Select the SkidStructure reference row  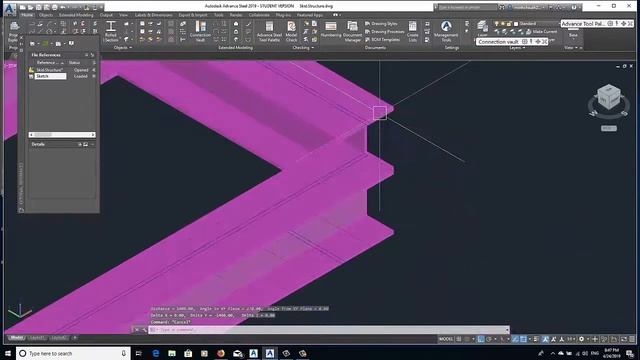(62, 70)
